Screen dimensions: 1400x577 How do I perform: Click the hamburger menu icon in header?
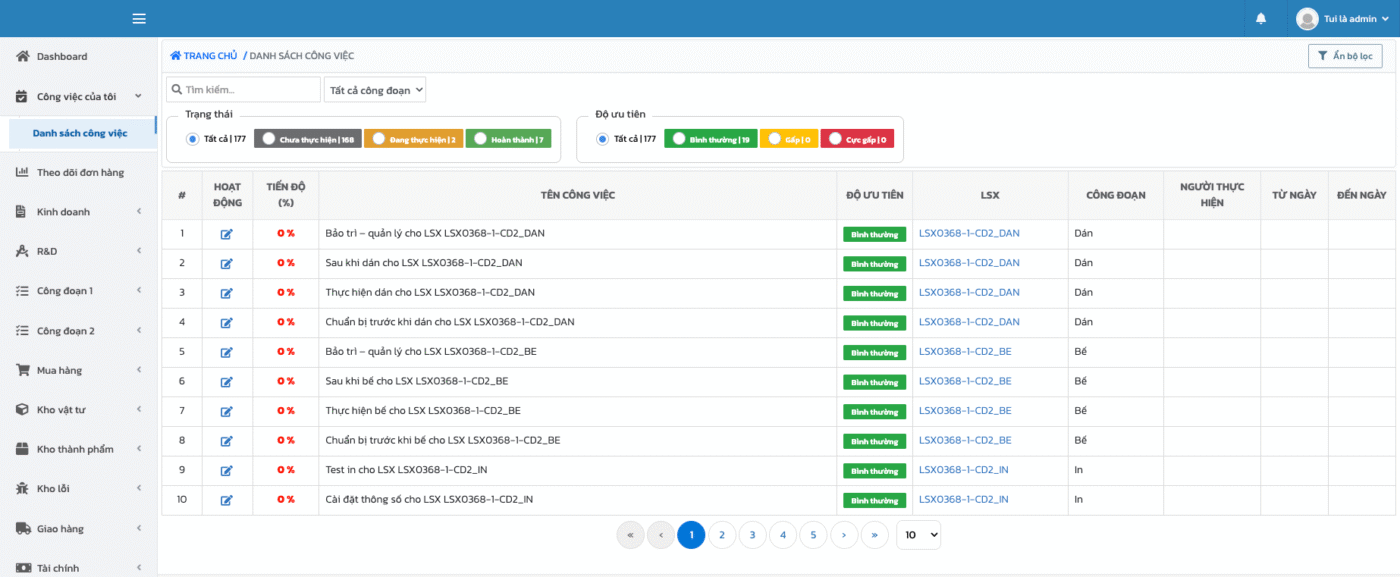tap(139, 18)
